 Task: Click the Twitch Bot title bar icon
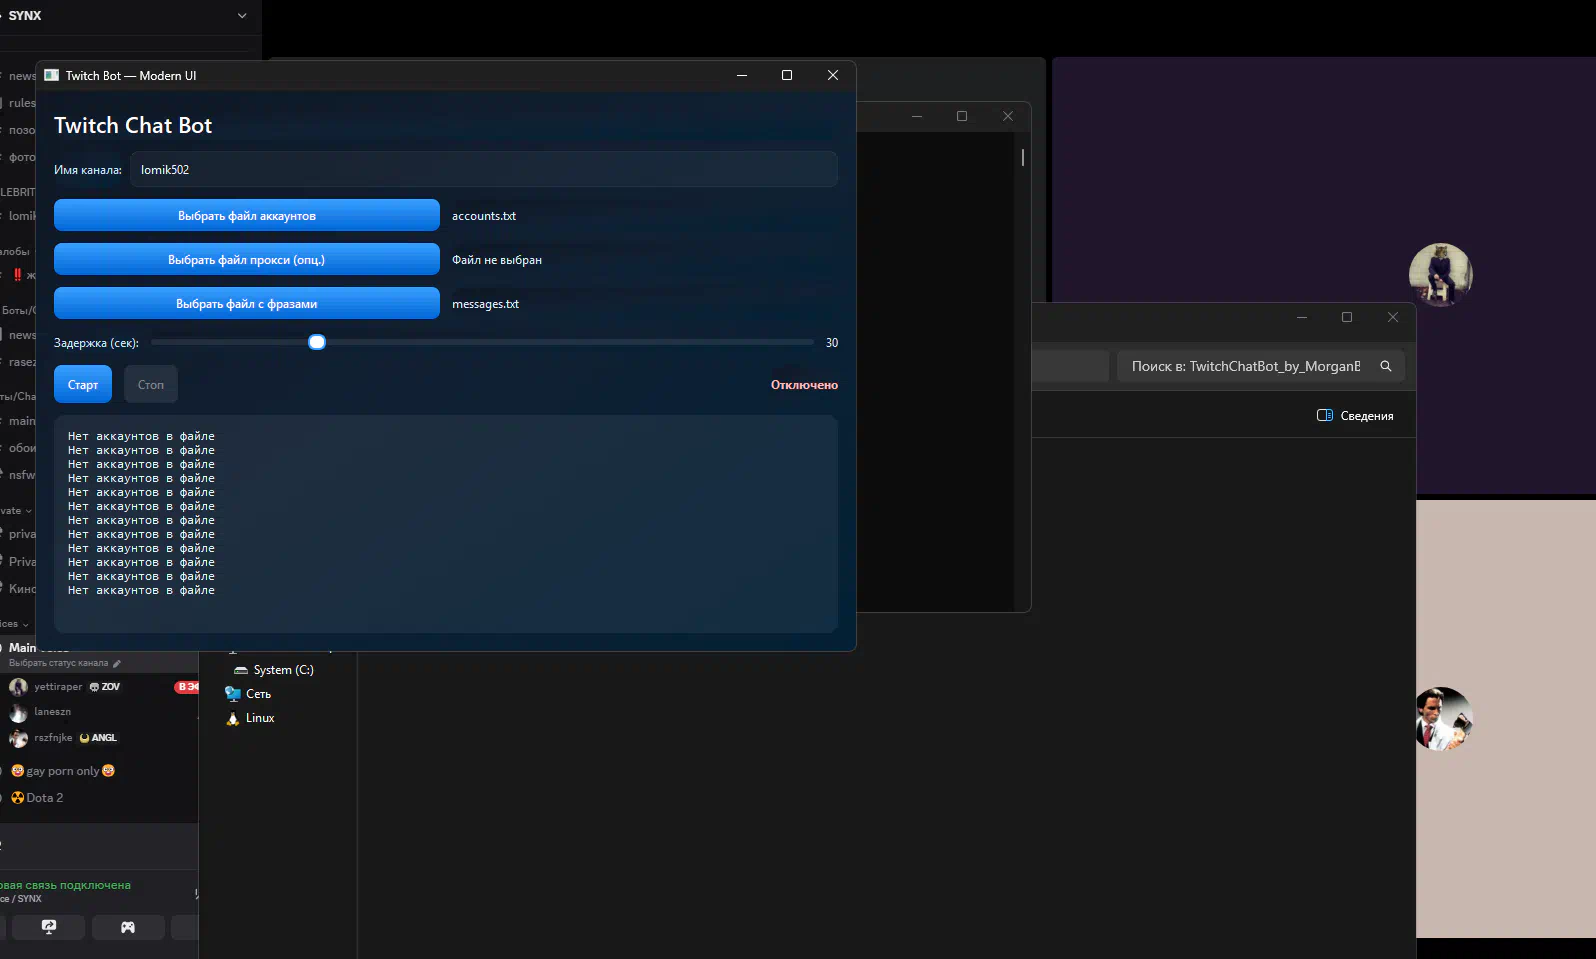pos(52,75)
